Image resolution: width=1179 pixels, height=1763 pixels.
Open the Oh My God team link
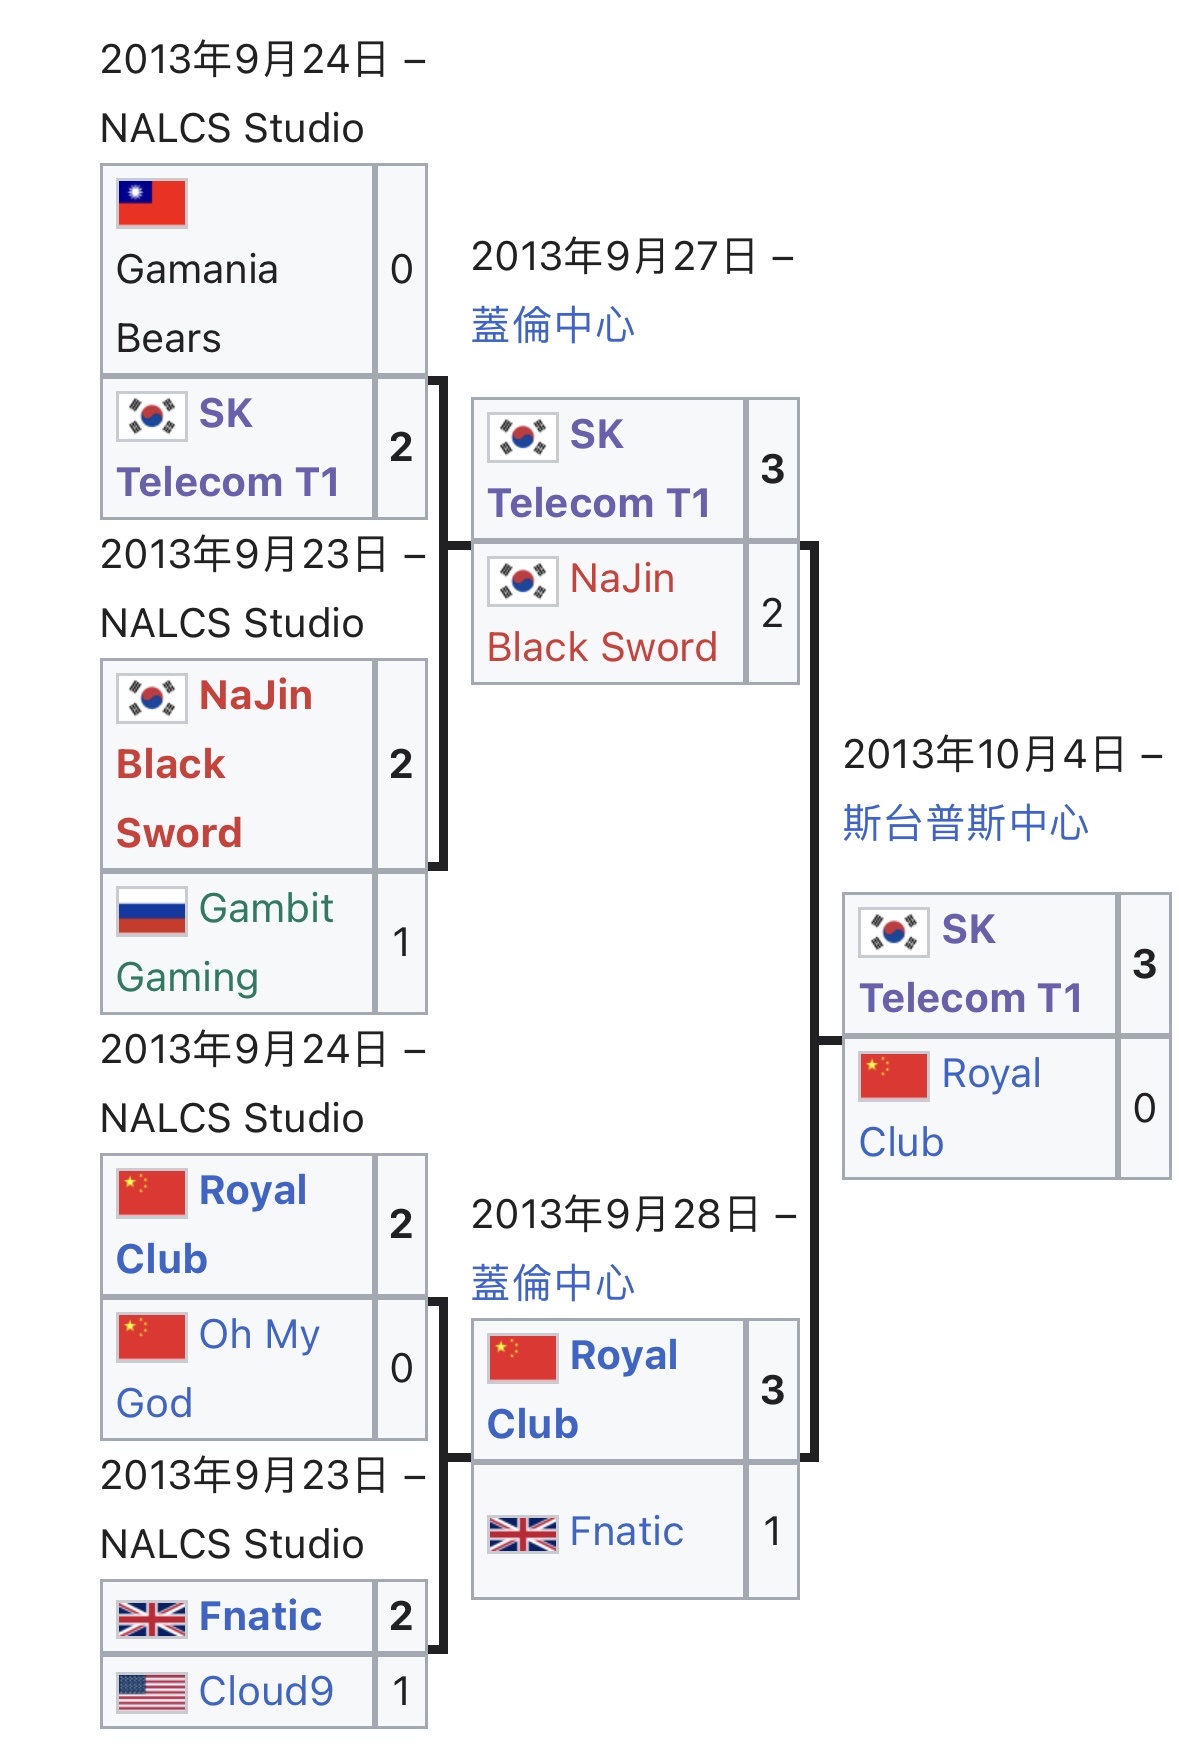click(218, 1369)
